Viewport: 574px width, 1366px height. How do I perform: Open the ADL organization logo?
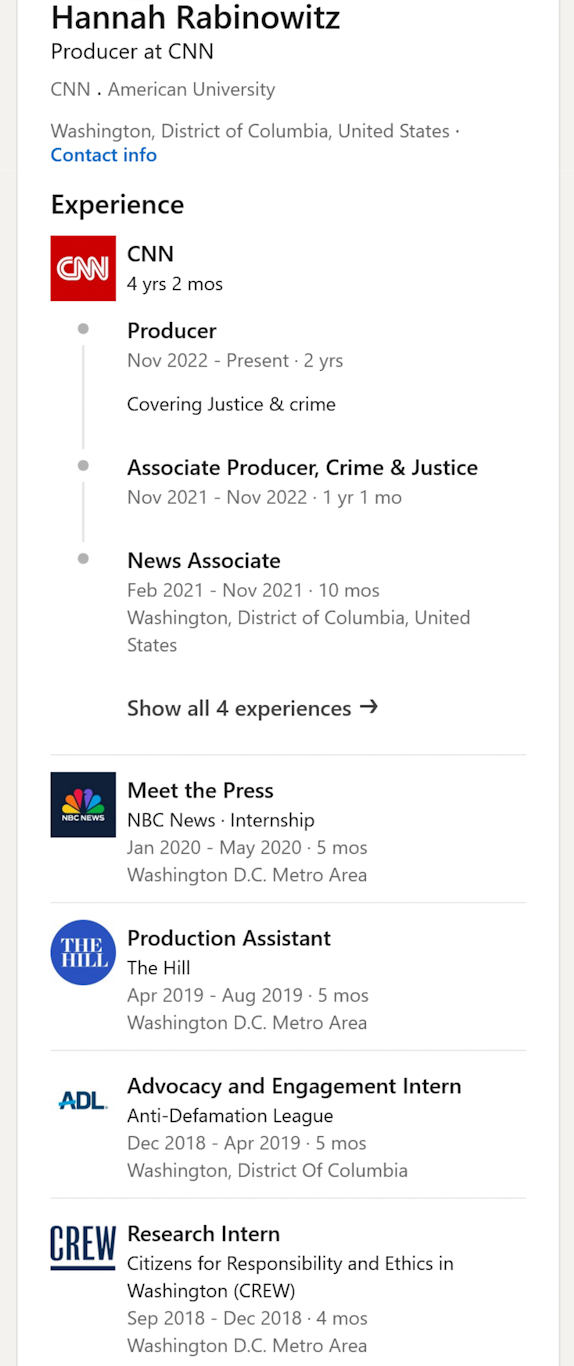(x=83, y=1100)
